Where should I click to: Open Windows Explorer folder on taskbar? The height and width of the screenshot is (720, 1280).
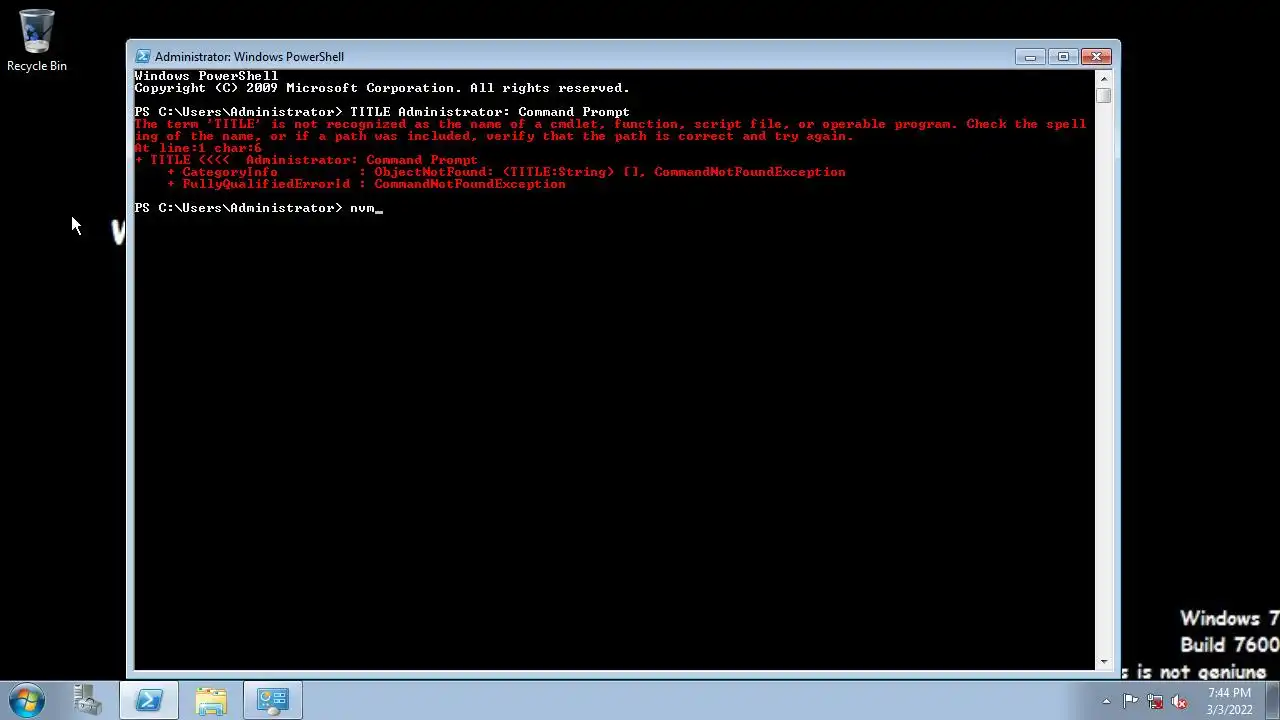tap(211, 700)
